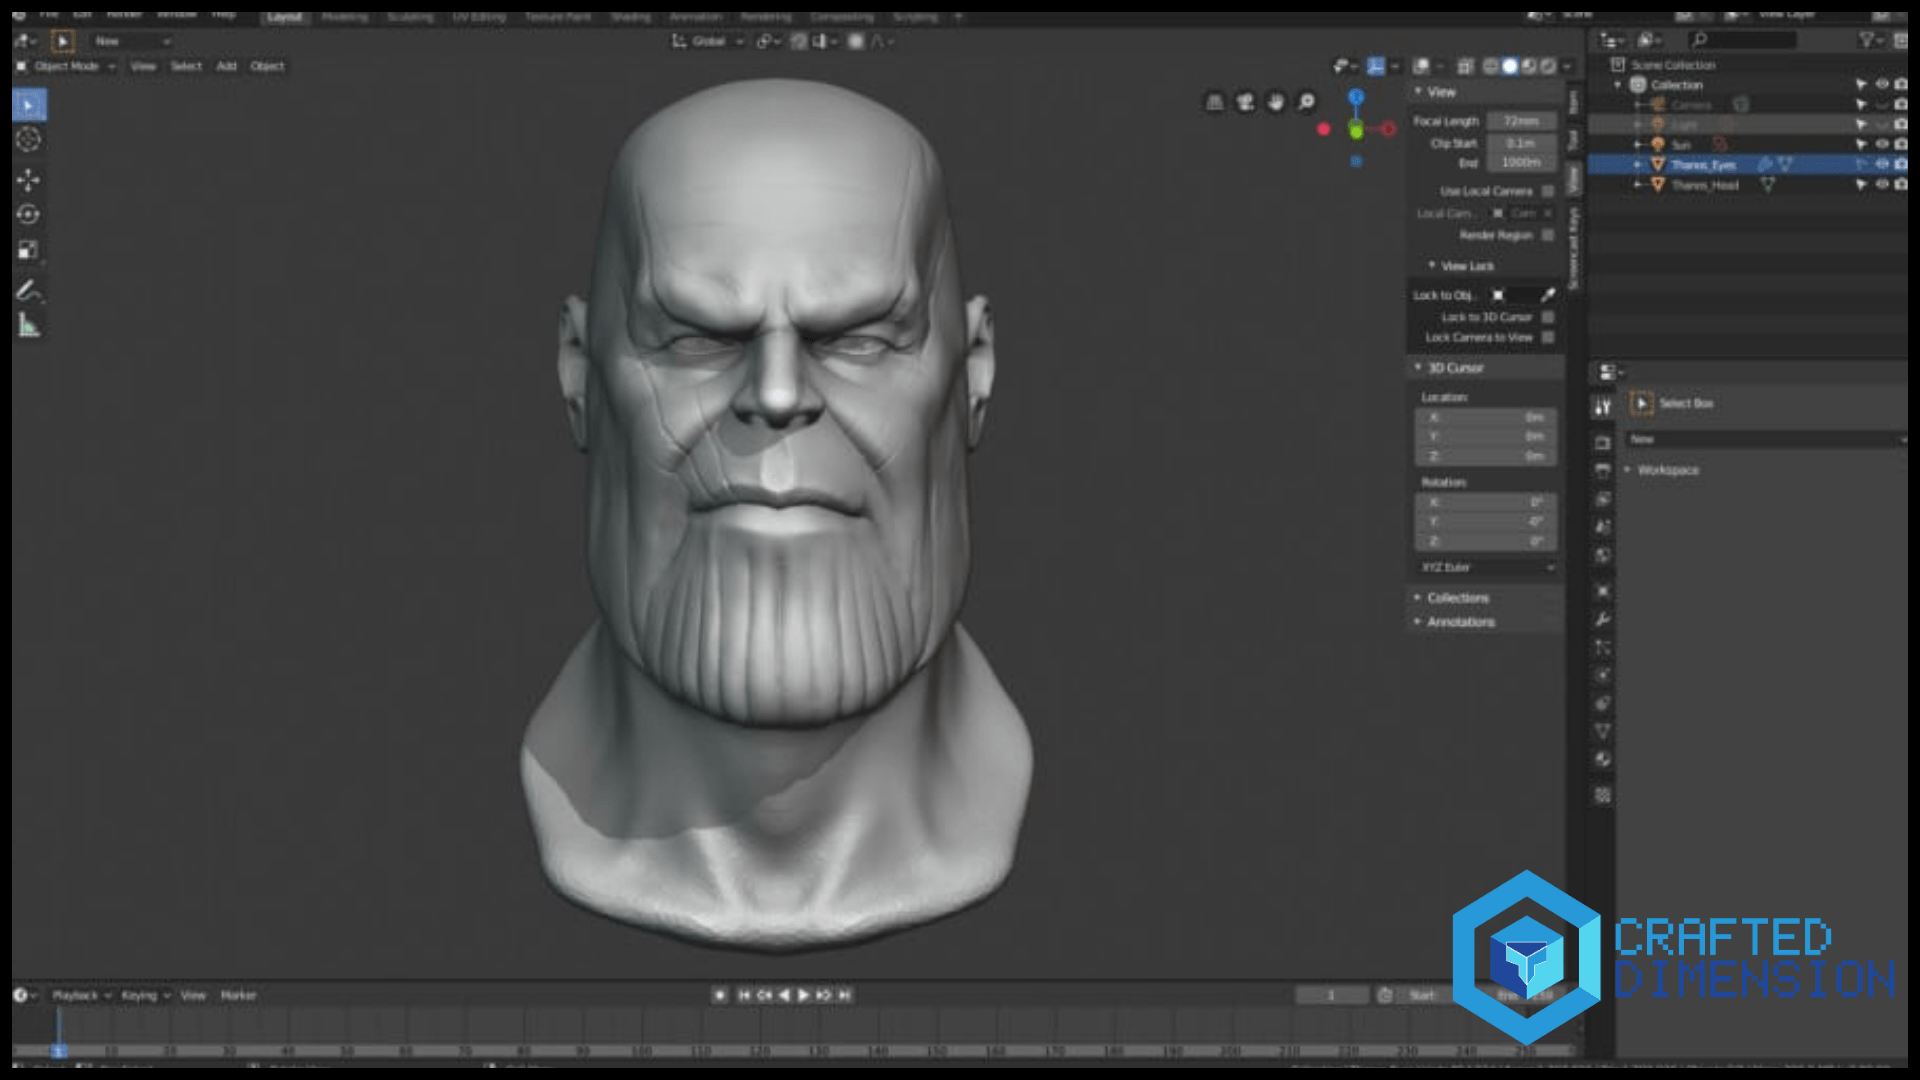The image size is (1920, 1080).
Task: Click the Focal Length value field
Action: 1521,121
